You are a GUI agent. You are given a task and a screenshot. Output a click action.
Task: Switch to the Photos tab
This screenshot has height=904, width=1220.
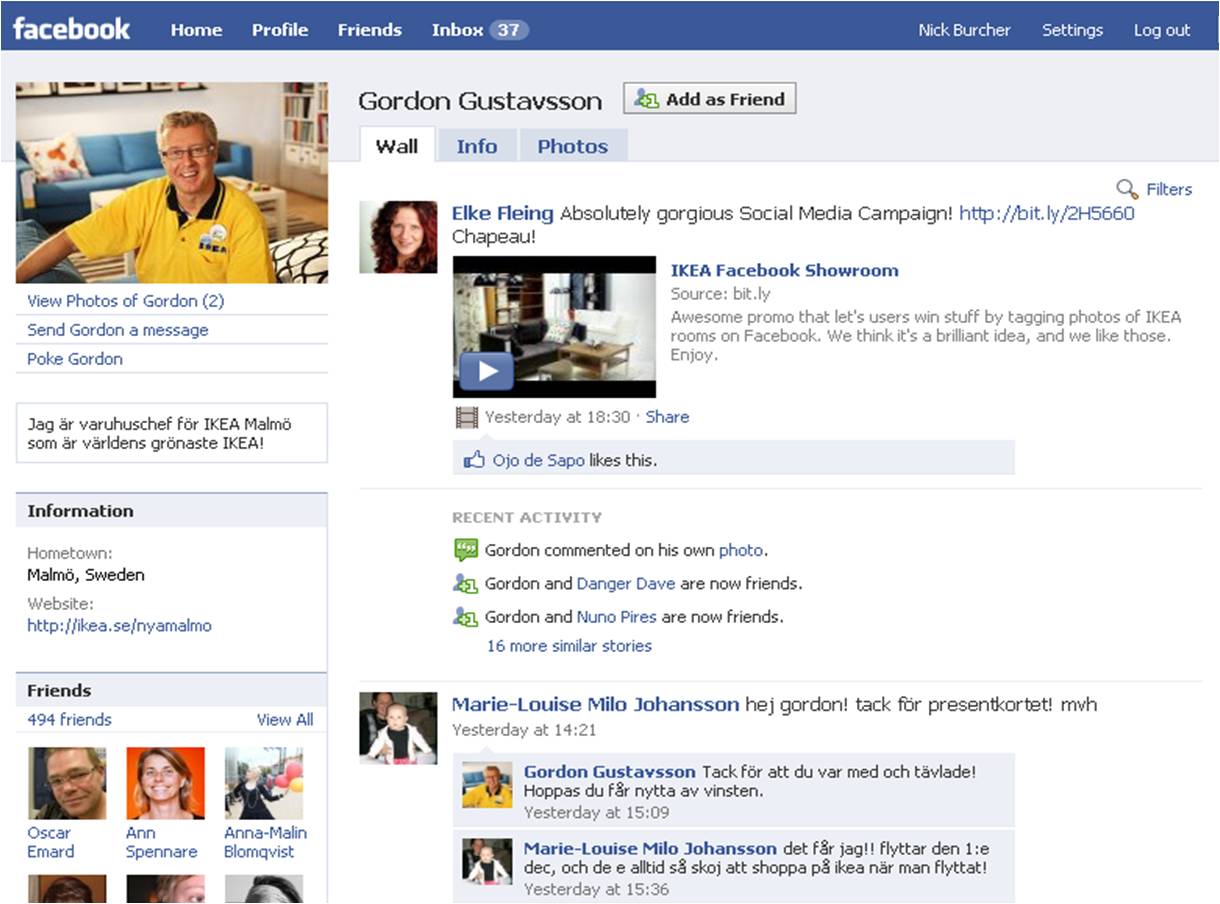point(572,146)
